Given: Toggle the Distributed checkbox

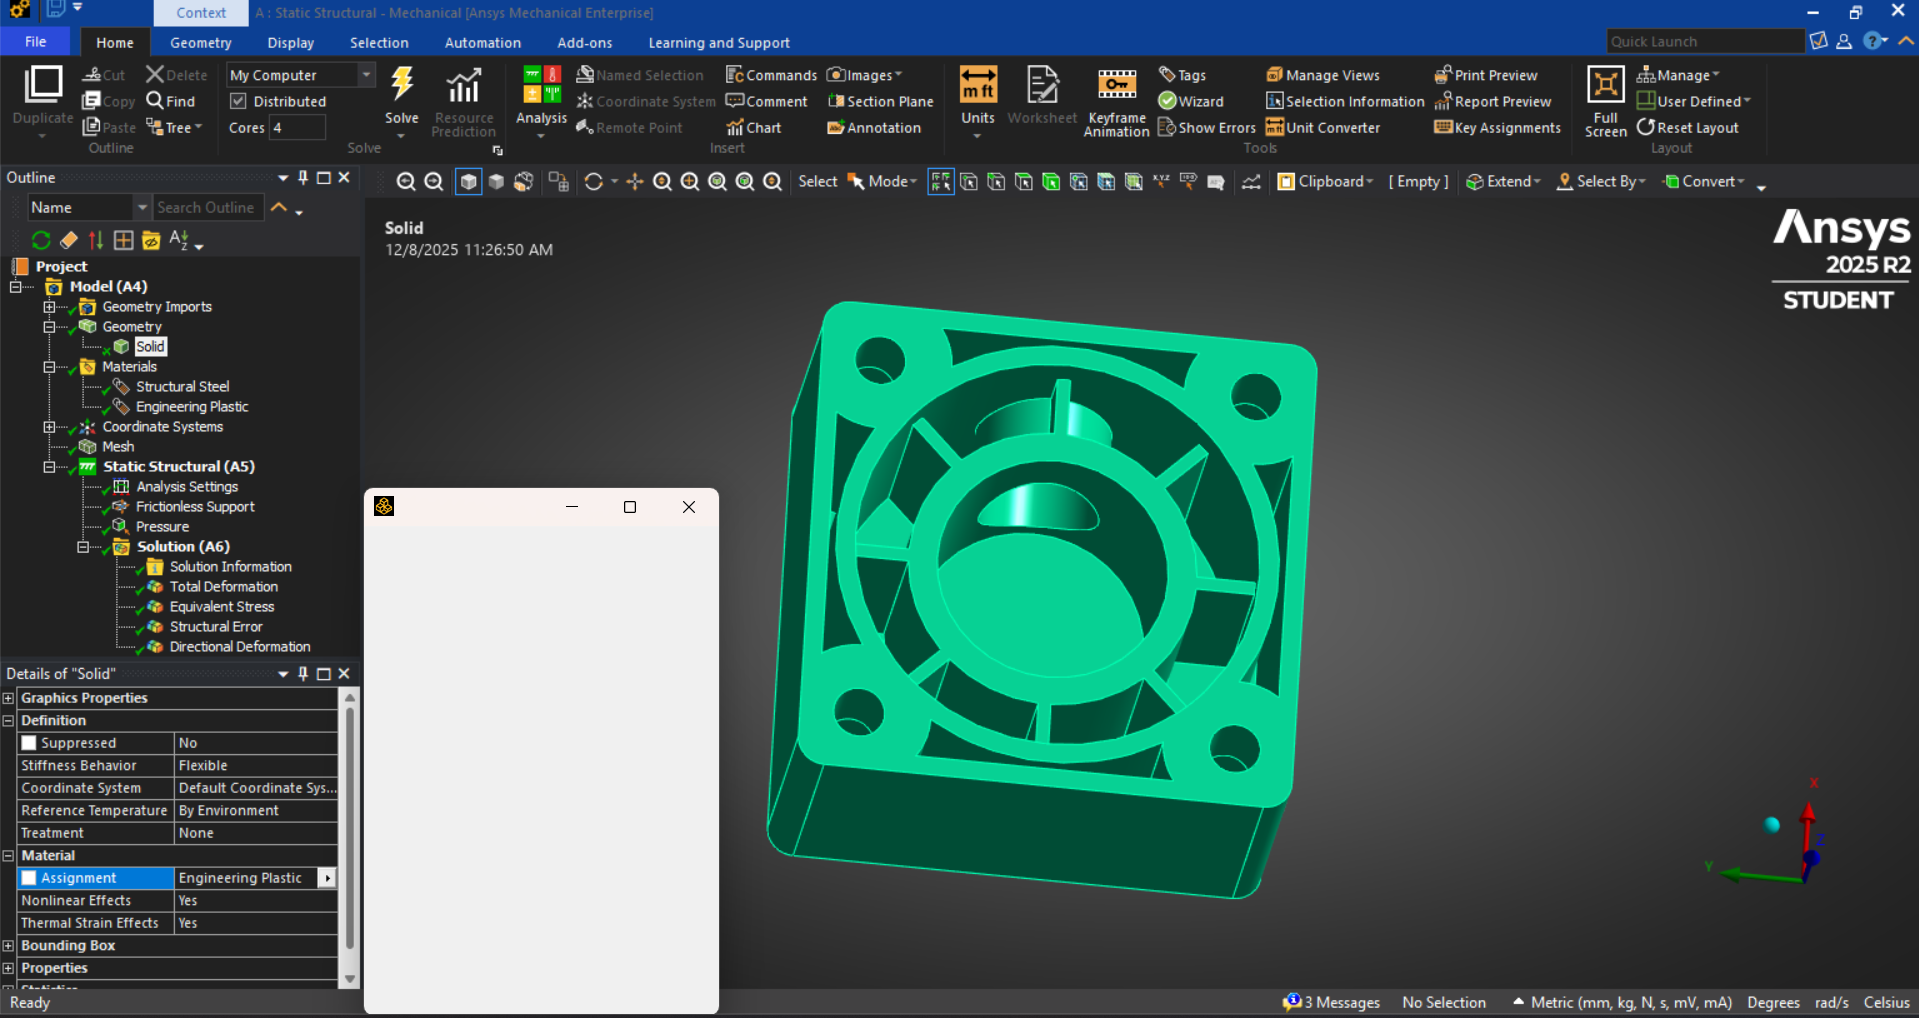Looking at the screenshot, I should coord(238,101).
